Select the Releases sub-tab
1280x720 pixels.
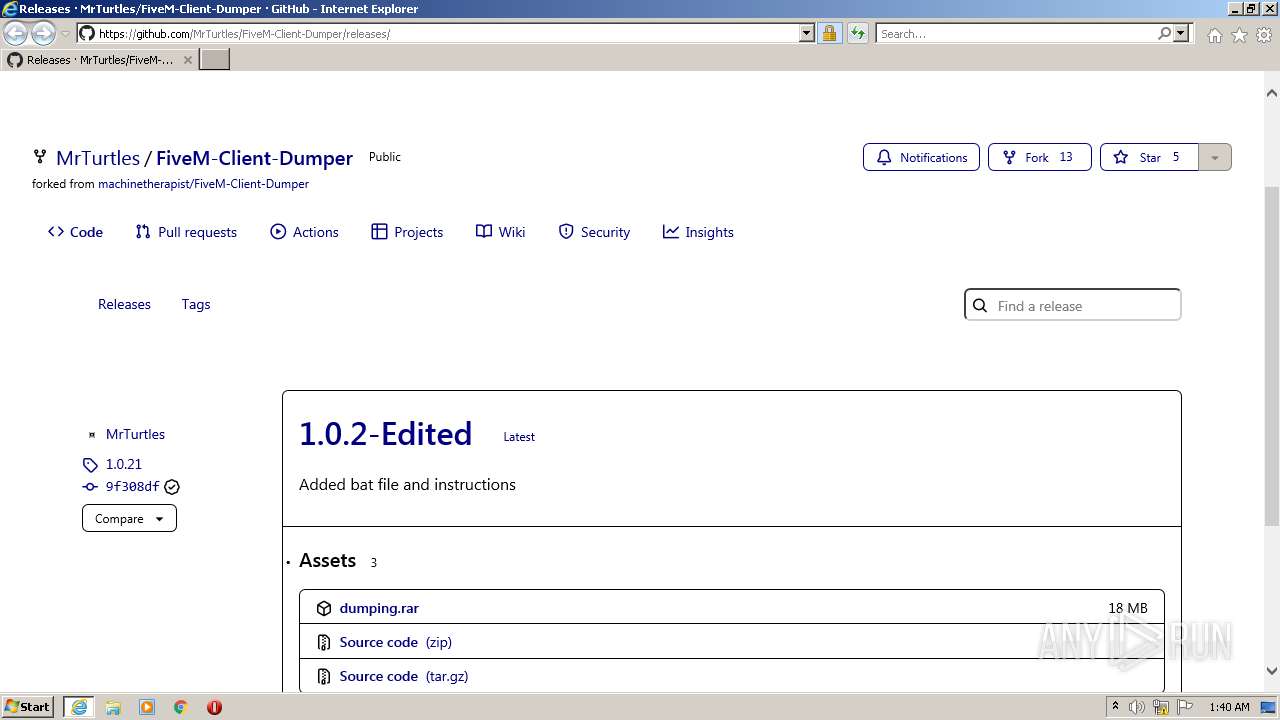[124, 304]
